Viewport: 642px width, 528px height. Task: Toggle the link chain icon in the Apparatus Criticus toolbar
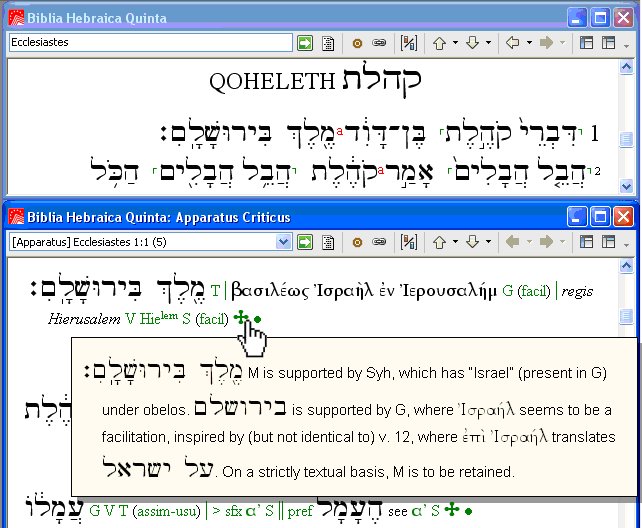(x=379, y=242)
